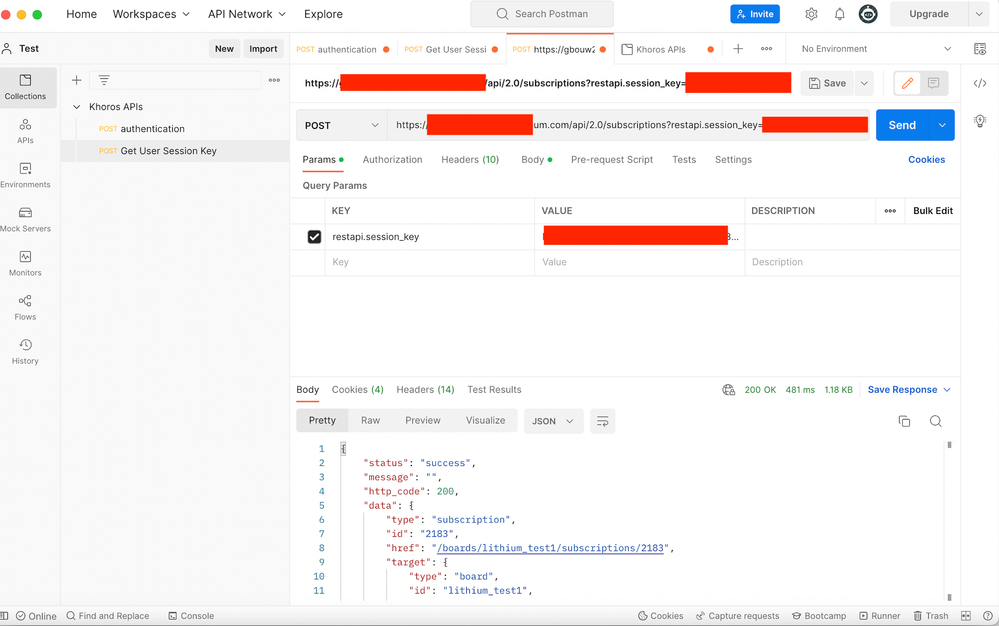Viewport: 999px width, 626px height.
Task: Open Postman settings gear icon
Action: click(811, 14)
